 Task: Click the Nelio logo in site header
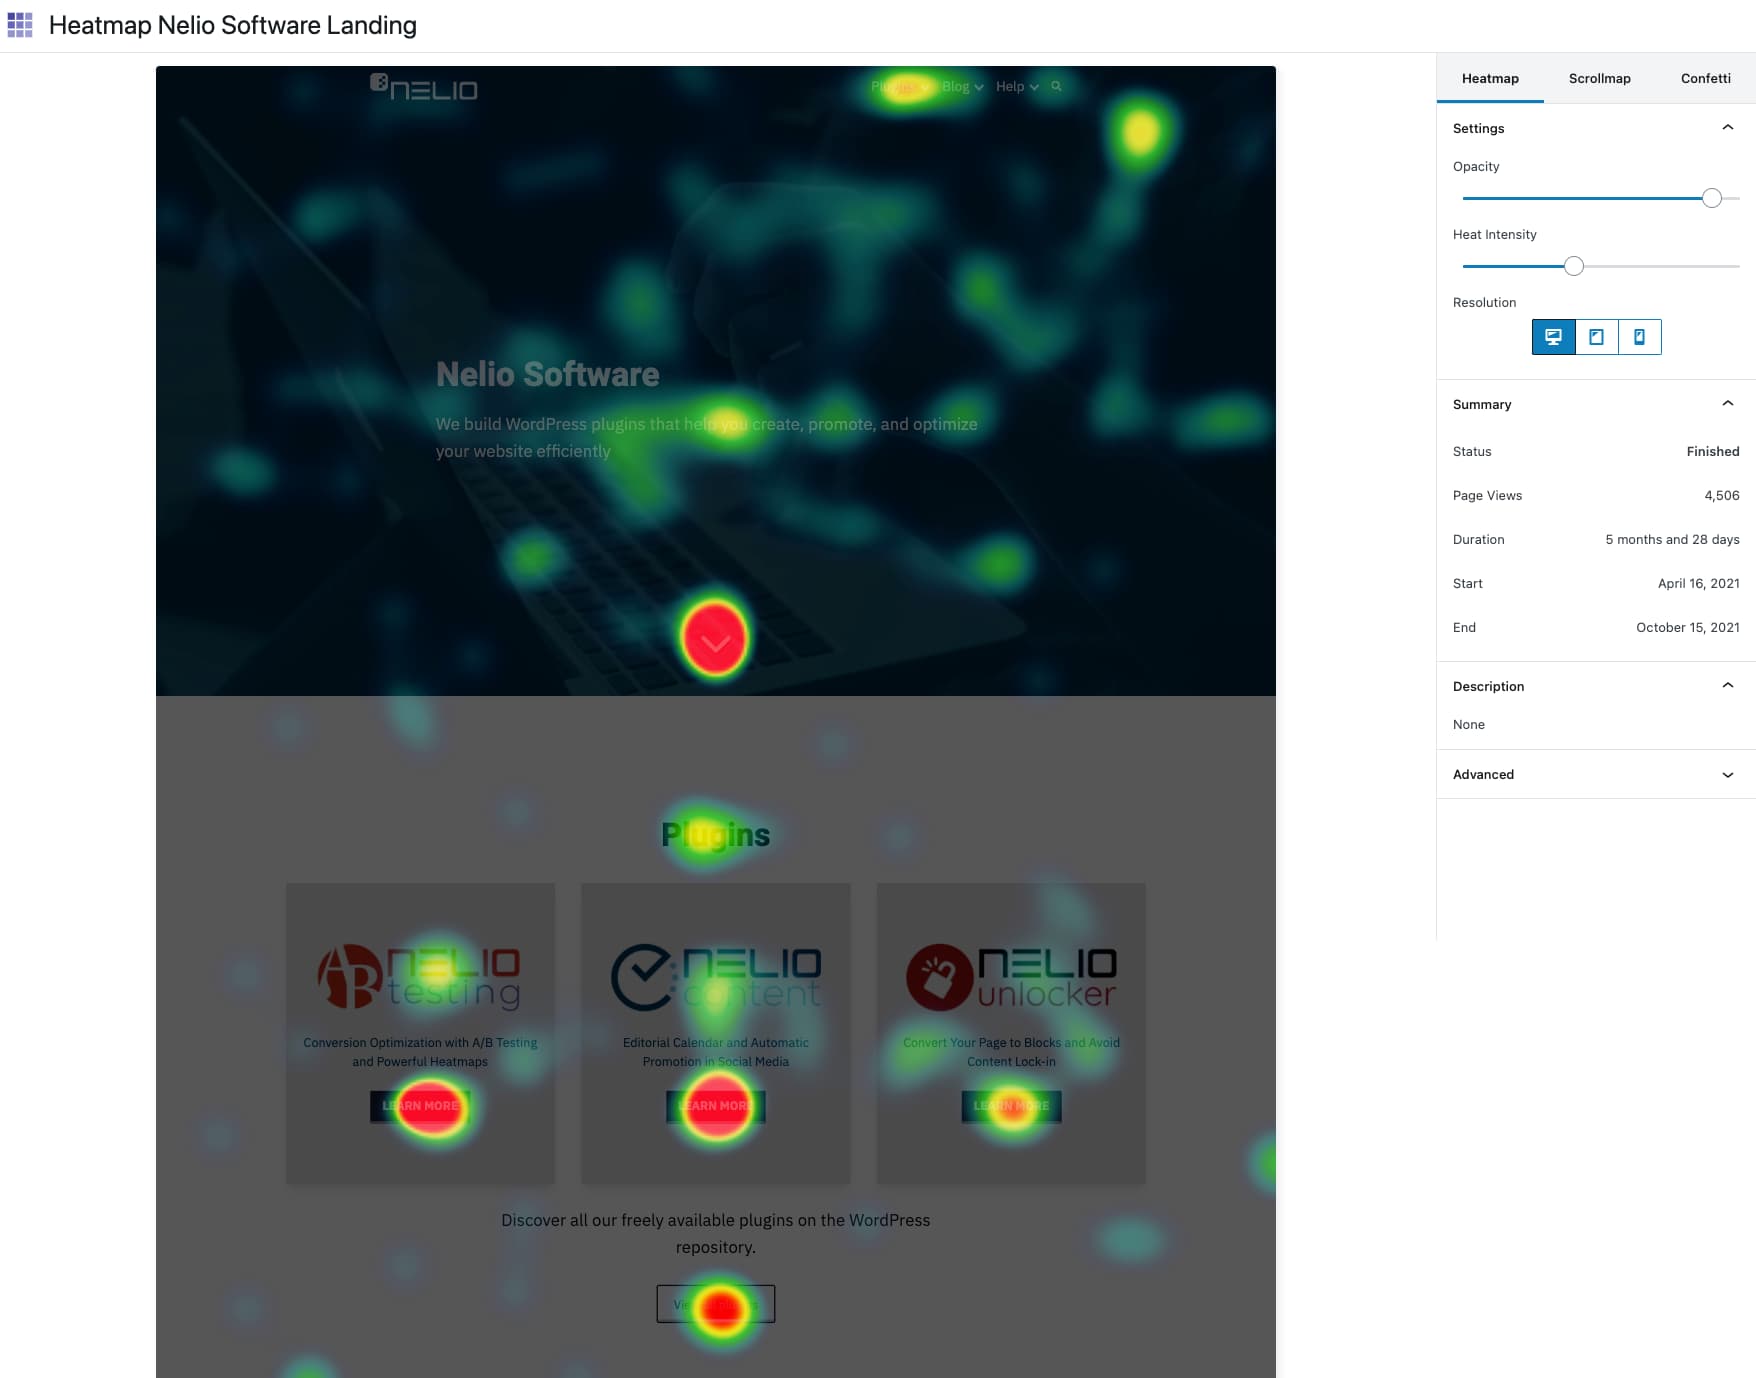click(x=424, y=88)
